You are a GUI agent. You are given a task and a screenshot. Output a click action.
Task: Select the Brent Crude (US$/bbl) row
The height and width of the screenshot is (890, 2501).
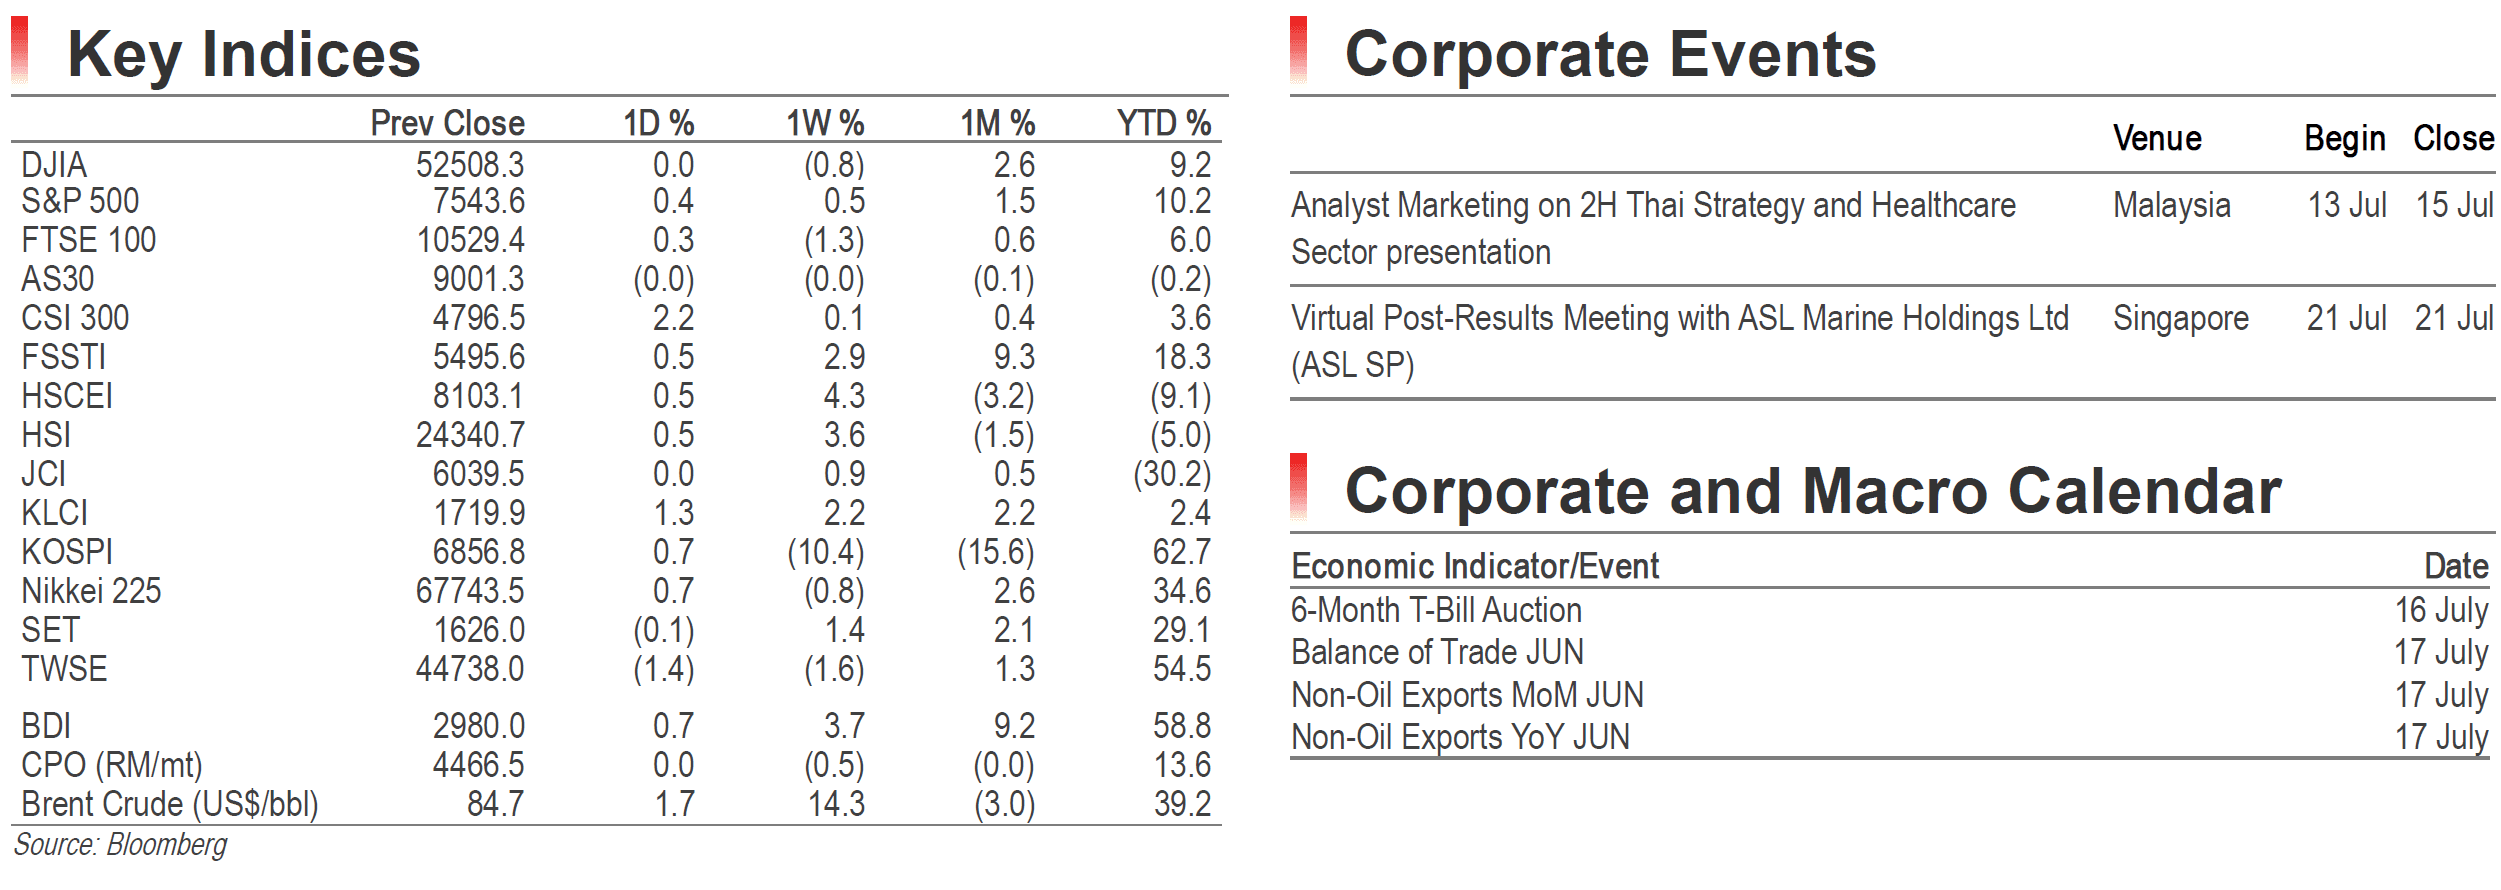[616, 804]
